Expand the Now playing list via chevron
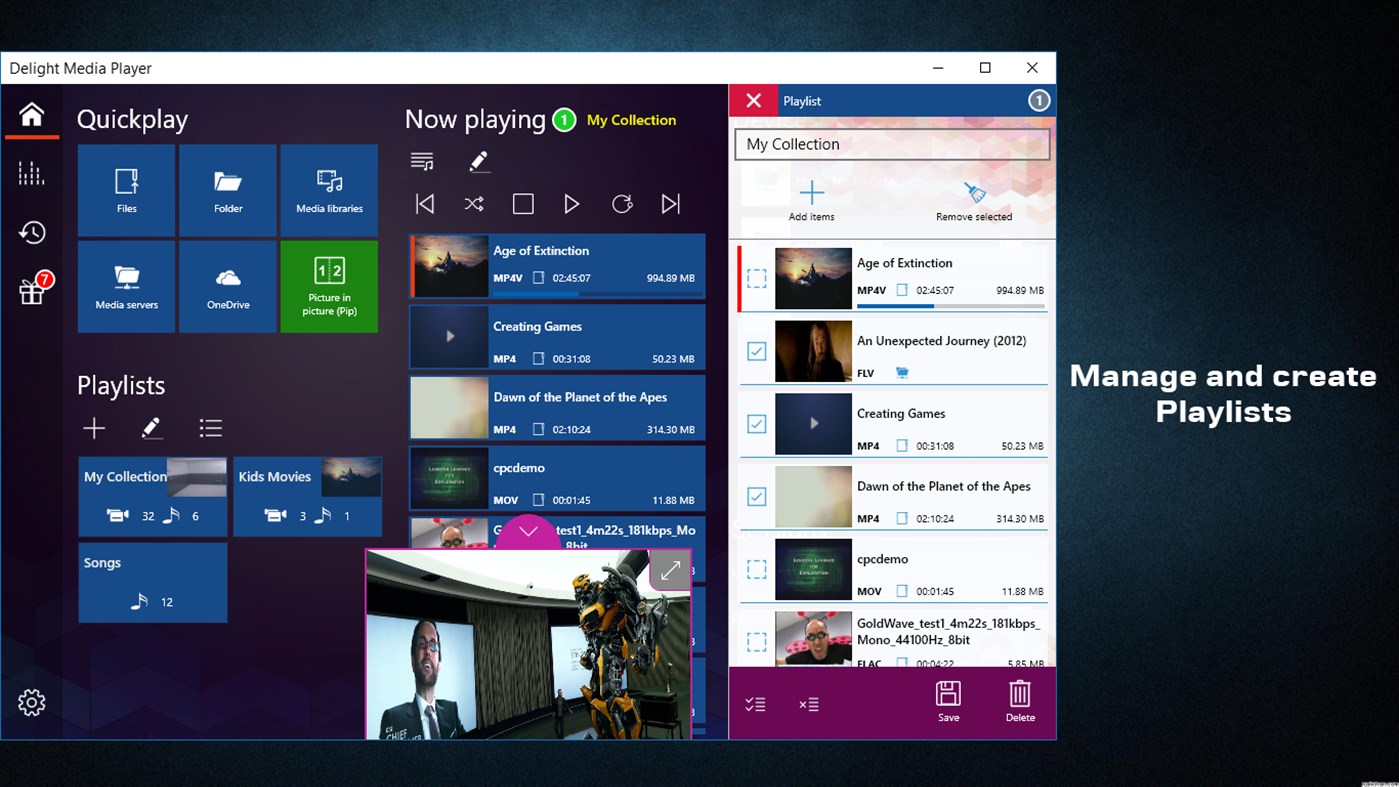This screenshot has height=787, width=1399. click(527, 533)
